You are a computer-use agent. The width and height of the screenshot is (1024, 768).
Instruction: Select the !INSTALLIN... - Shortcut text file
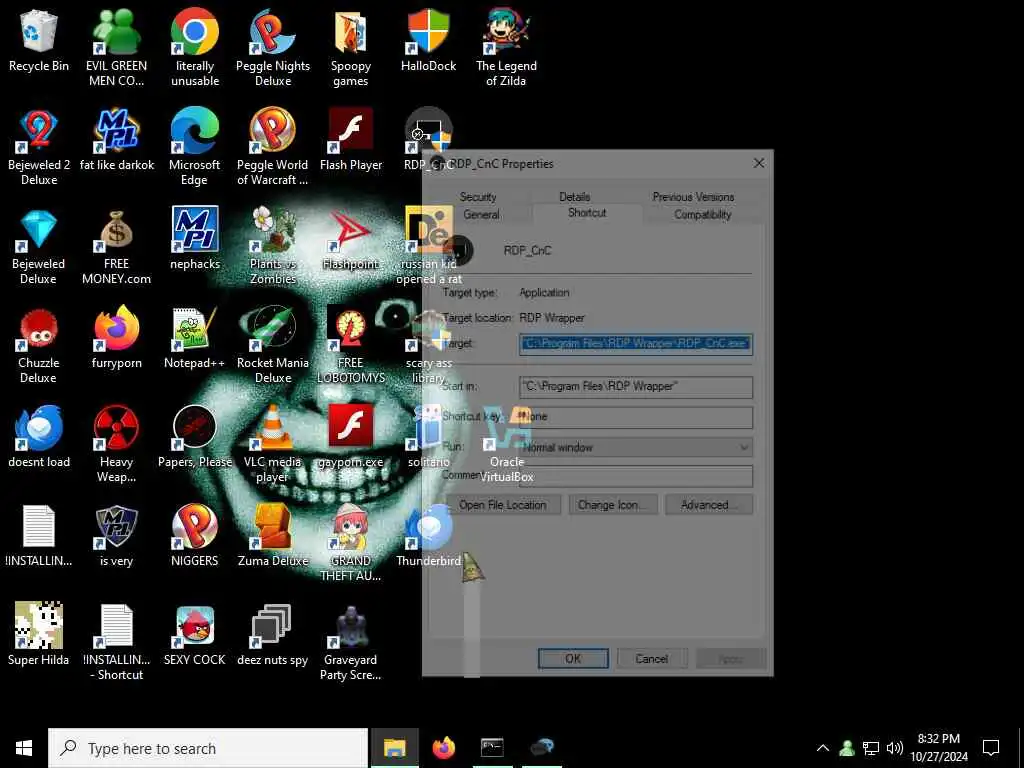pos(116,642)
